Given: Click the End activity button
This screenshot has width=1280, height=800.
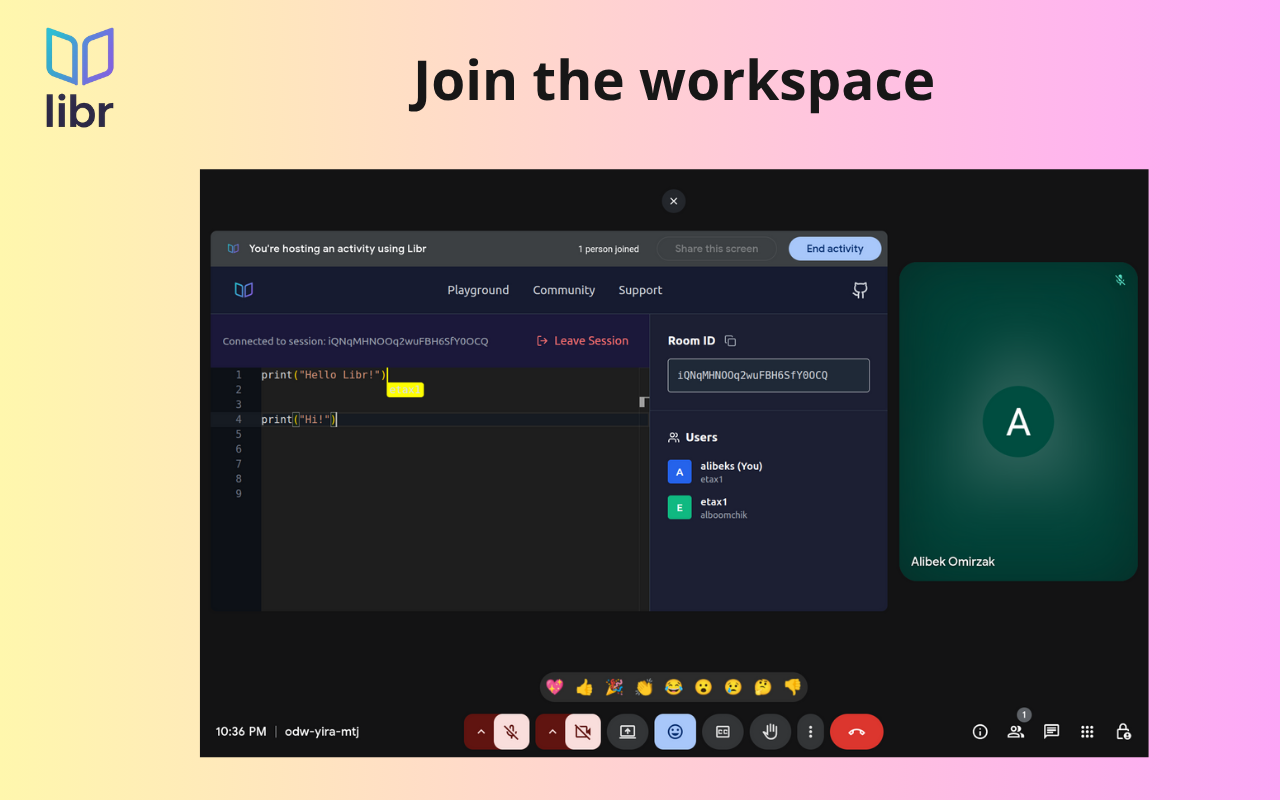Looking at the screenshot, I should [x=835, y=249].
